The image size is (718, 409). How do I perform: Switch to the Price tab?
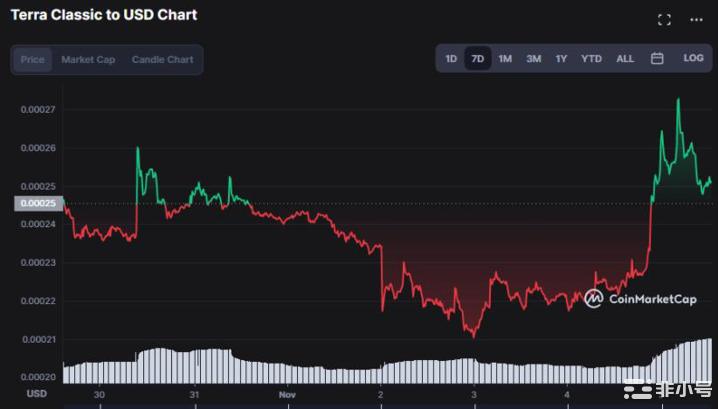33,60
